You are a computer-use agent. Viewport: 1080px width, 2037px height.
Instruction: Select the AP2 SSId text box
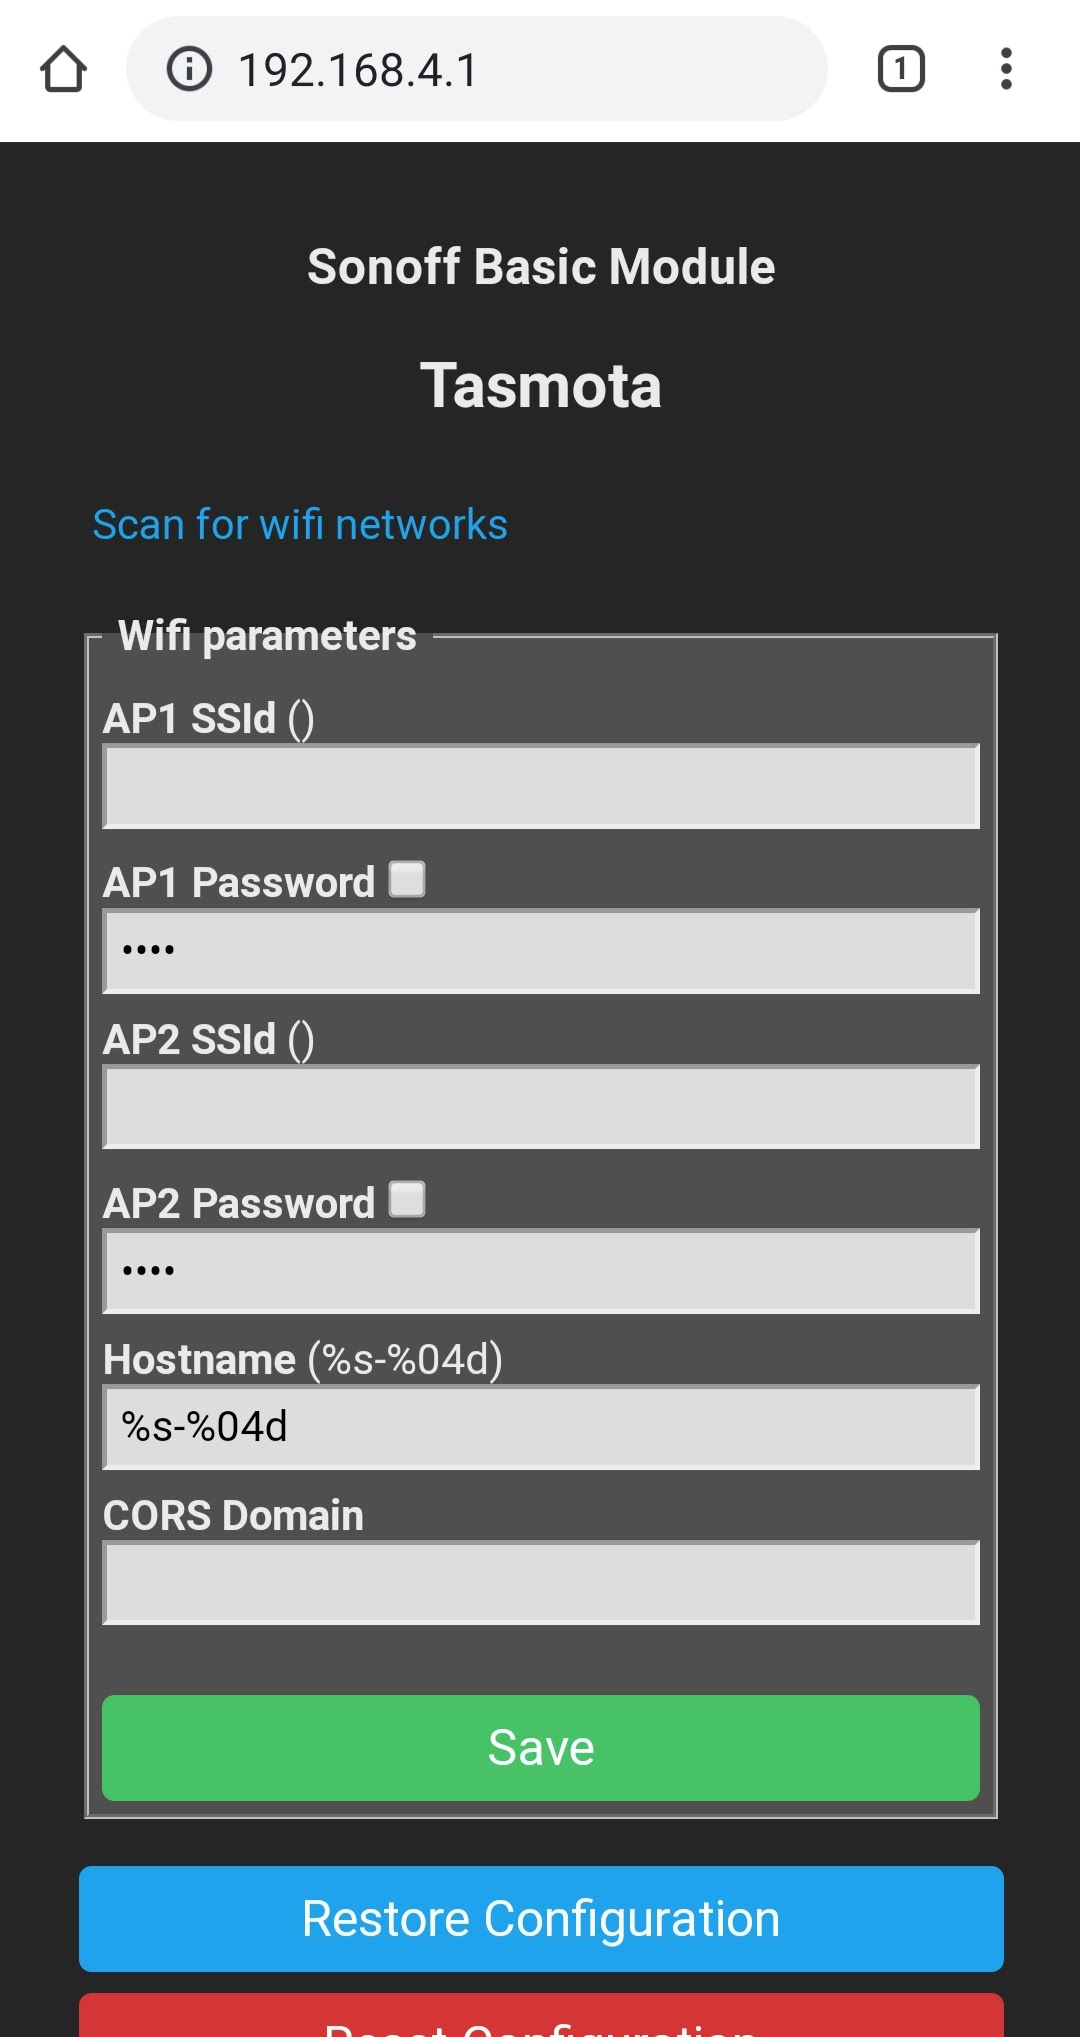540,1107
